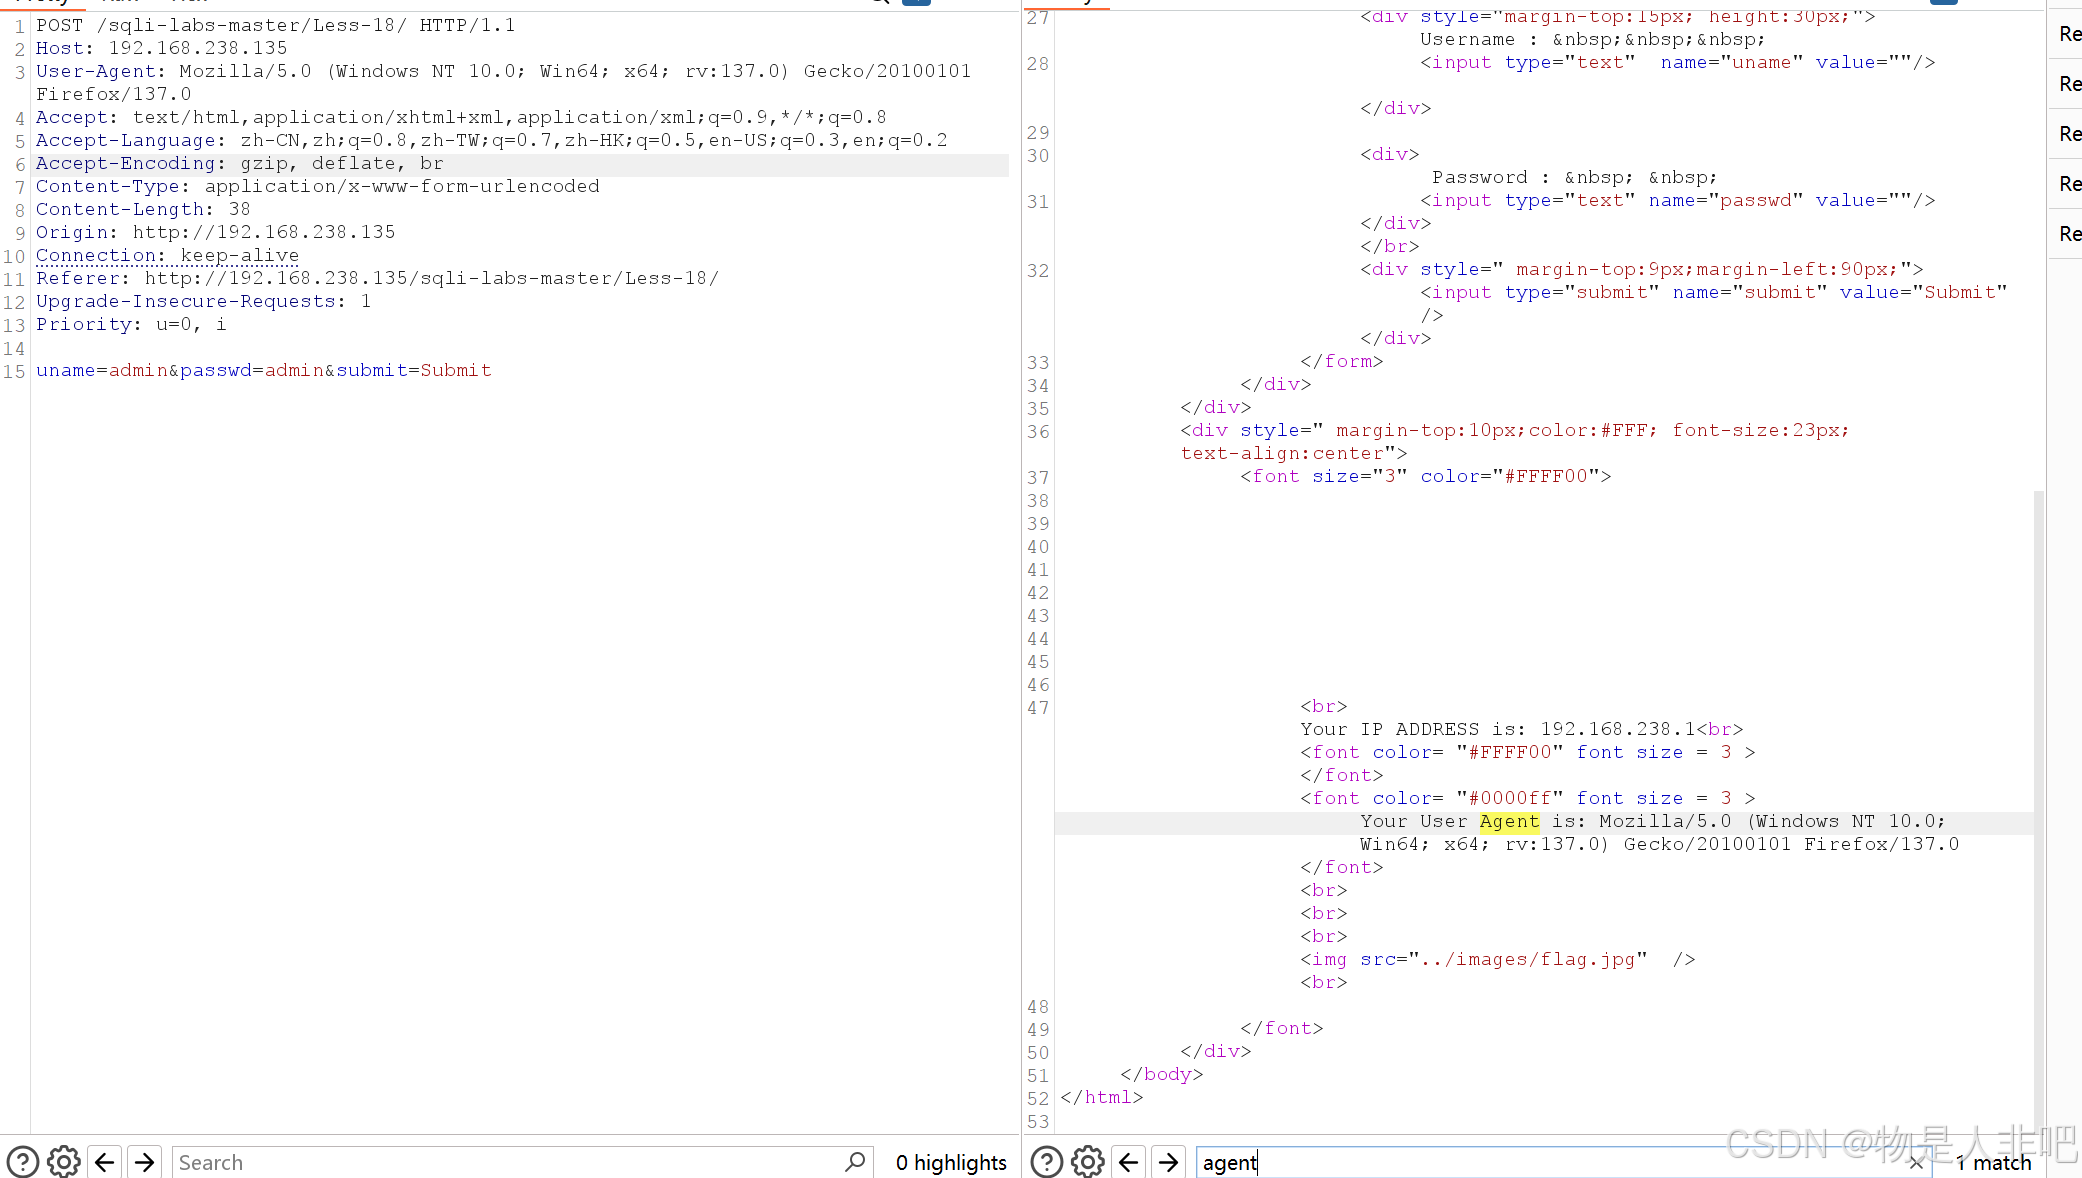Click magnifier icon in request search box

[855, 1162]
